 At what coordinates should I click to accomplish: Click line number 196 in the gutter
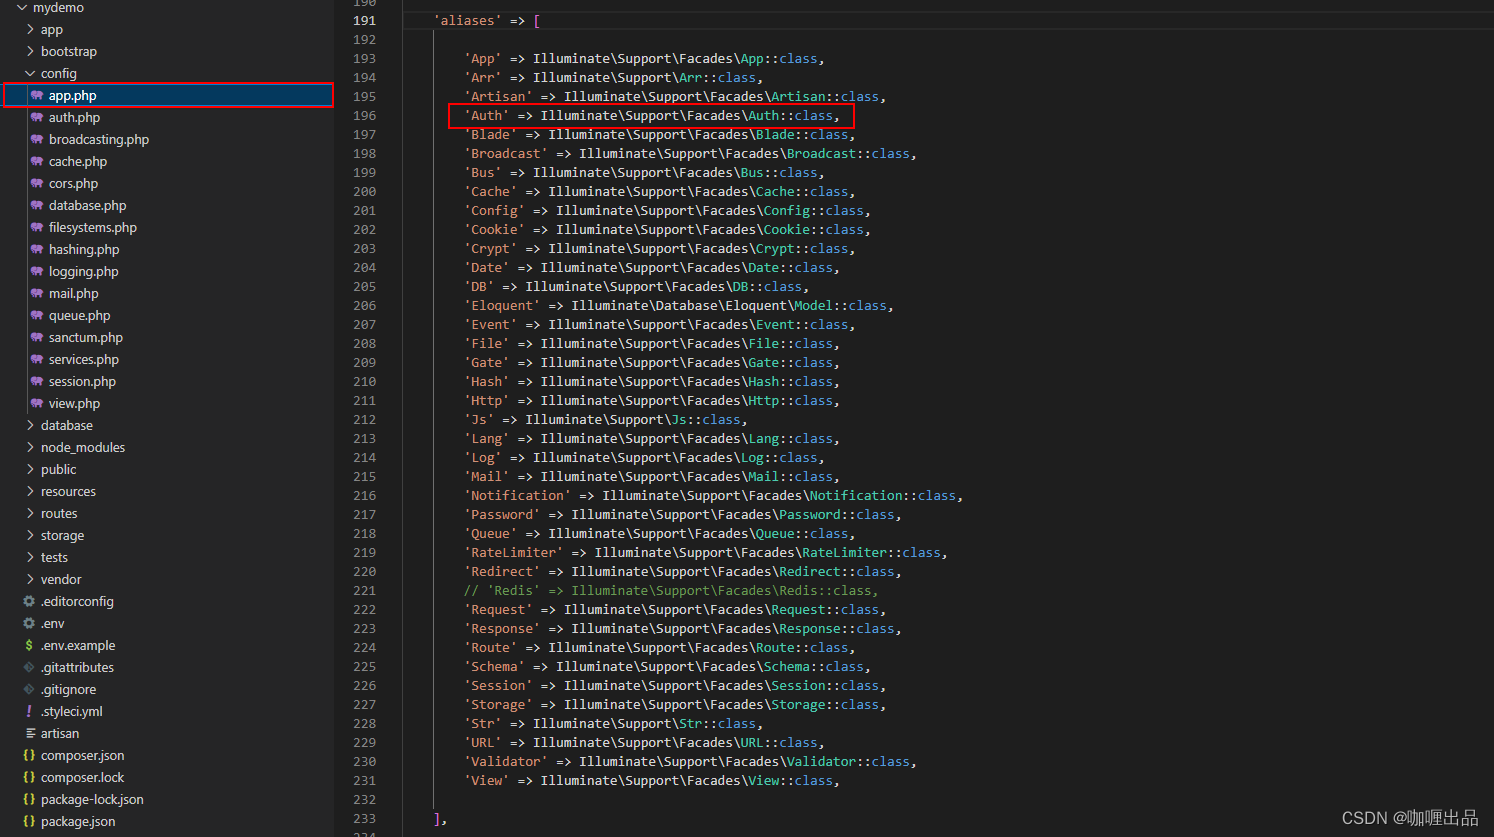click(x=364, y=115)
